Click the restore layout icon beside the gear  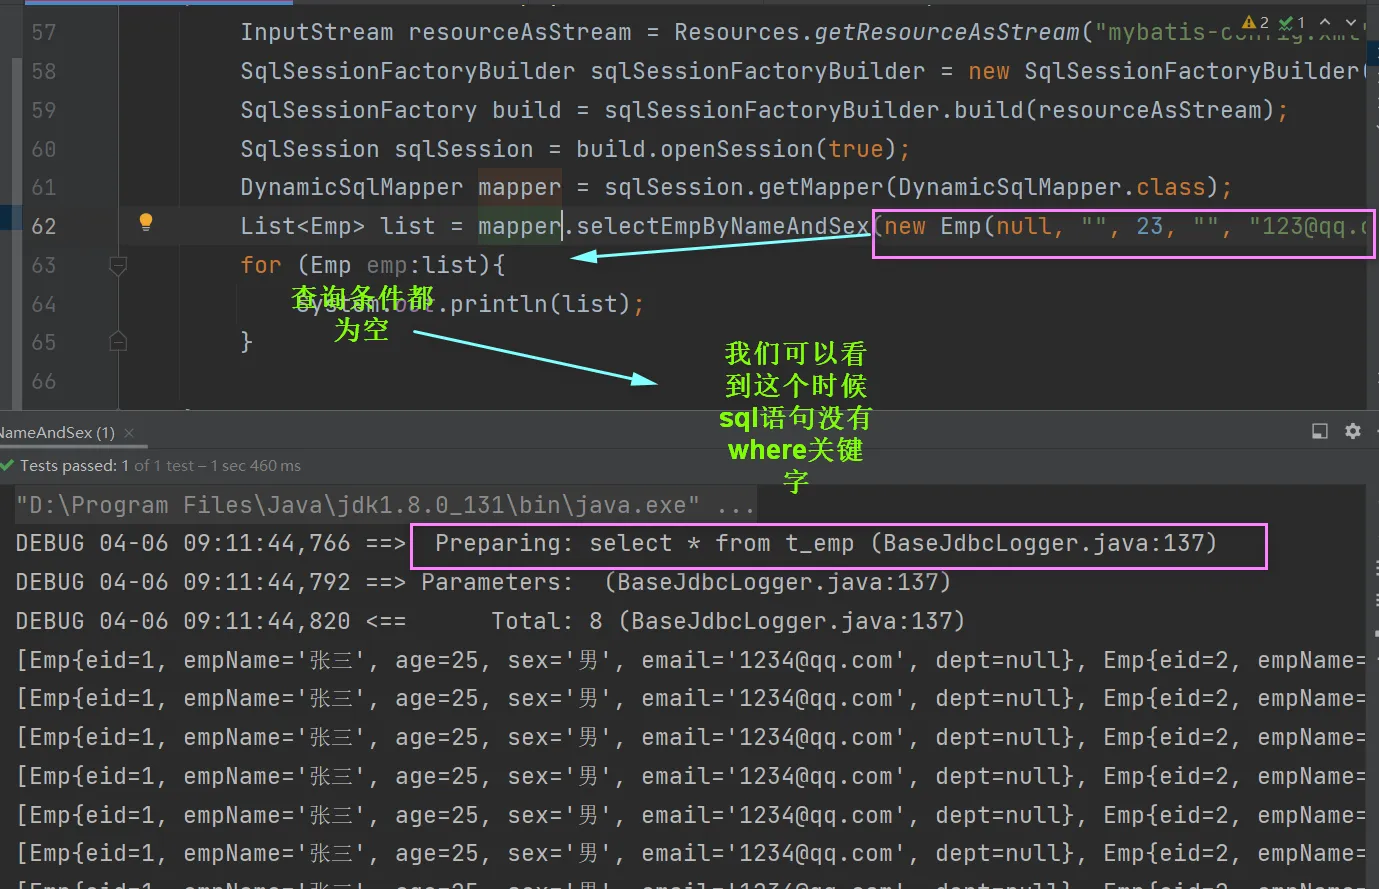1320,431
